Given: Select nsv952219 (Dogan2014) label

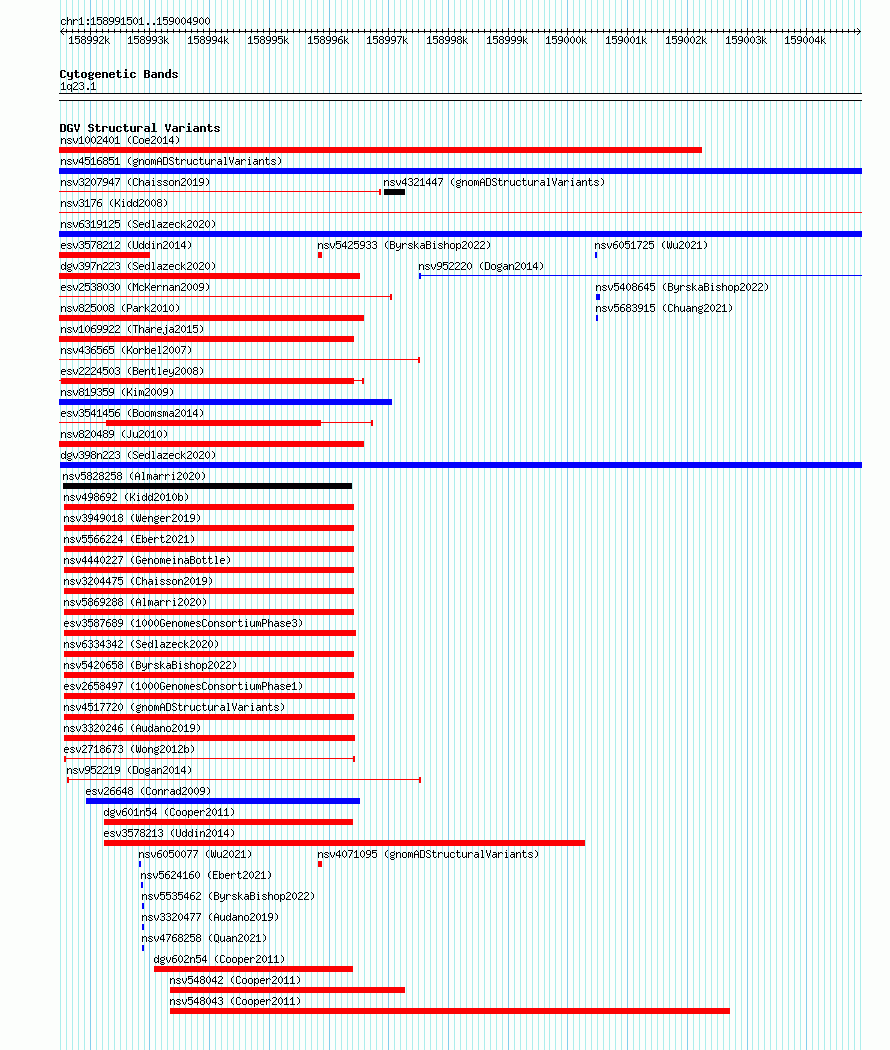Looking at the screenshot, I should pos(129,770).
